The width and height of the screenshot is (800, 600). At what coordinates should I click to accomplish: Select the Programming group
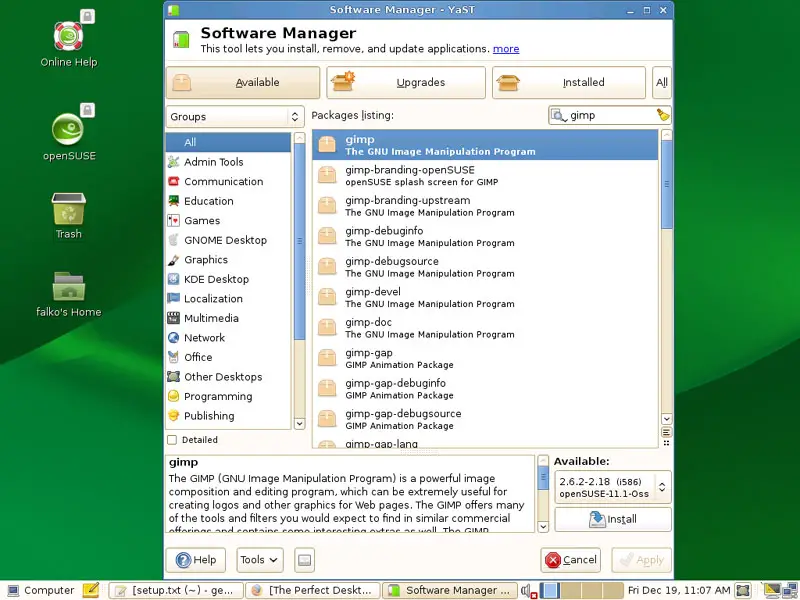(x=229, y=396)
